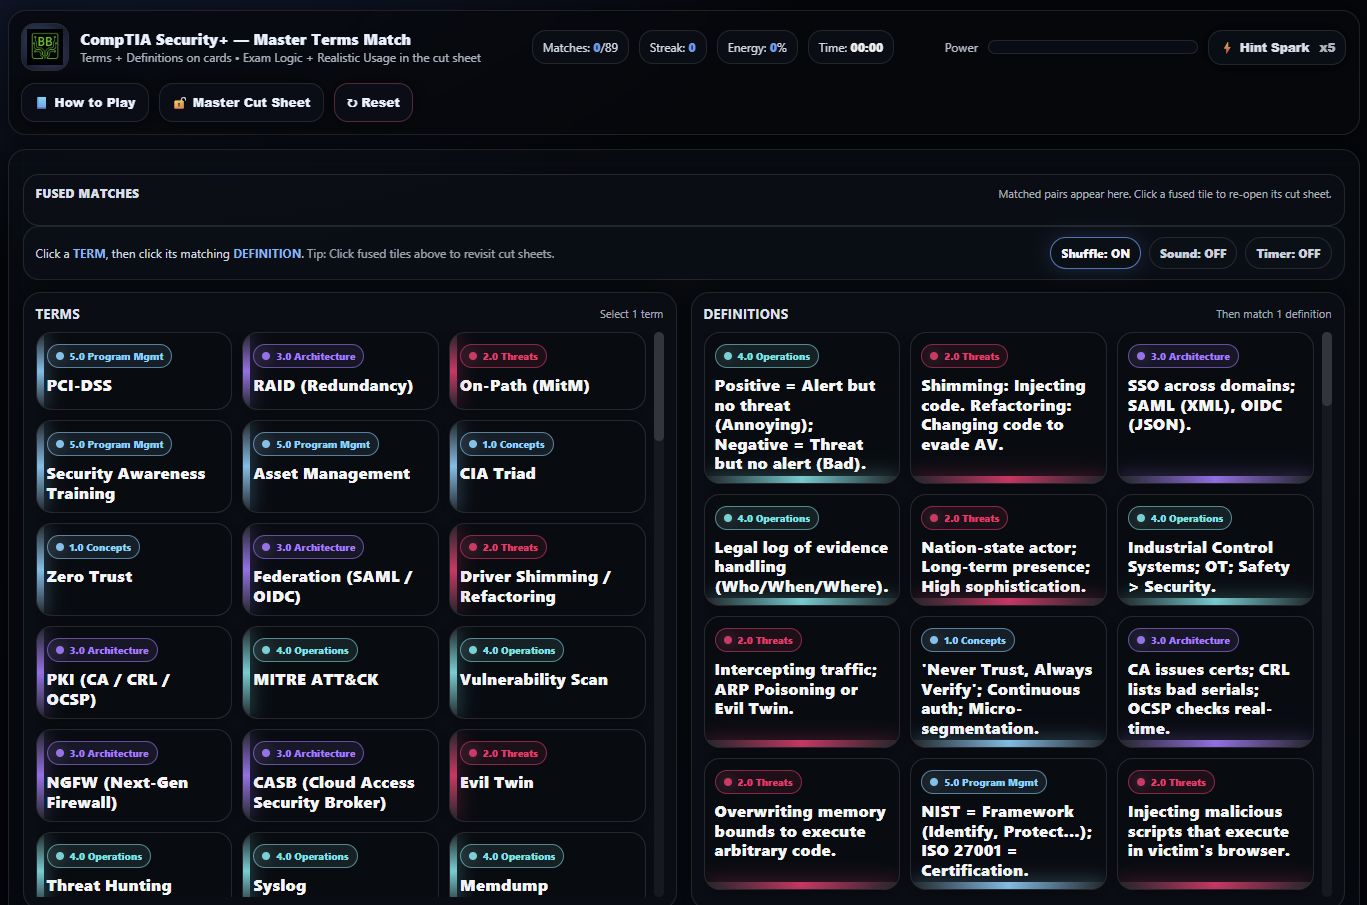Click the BB app logo icon
Screen dimensions: 1367x905
click(x=45, y=47)
